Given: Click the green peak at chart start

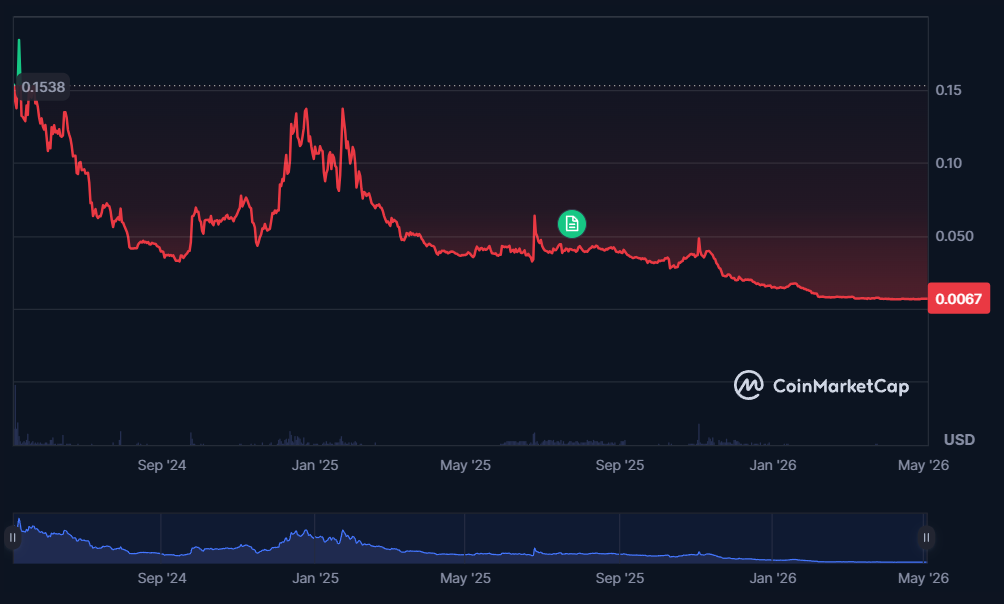Looking at the screenshot, I should pos(19,56).
